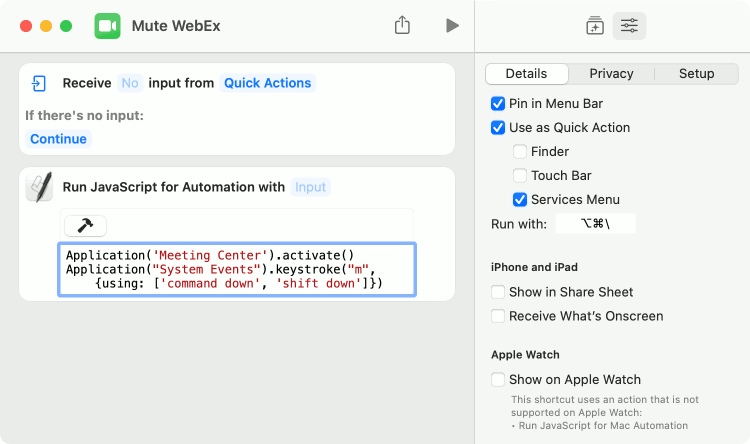
Task: Enable Touch Bar quick action option
Action: [x=520, y=176]
